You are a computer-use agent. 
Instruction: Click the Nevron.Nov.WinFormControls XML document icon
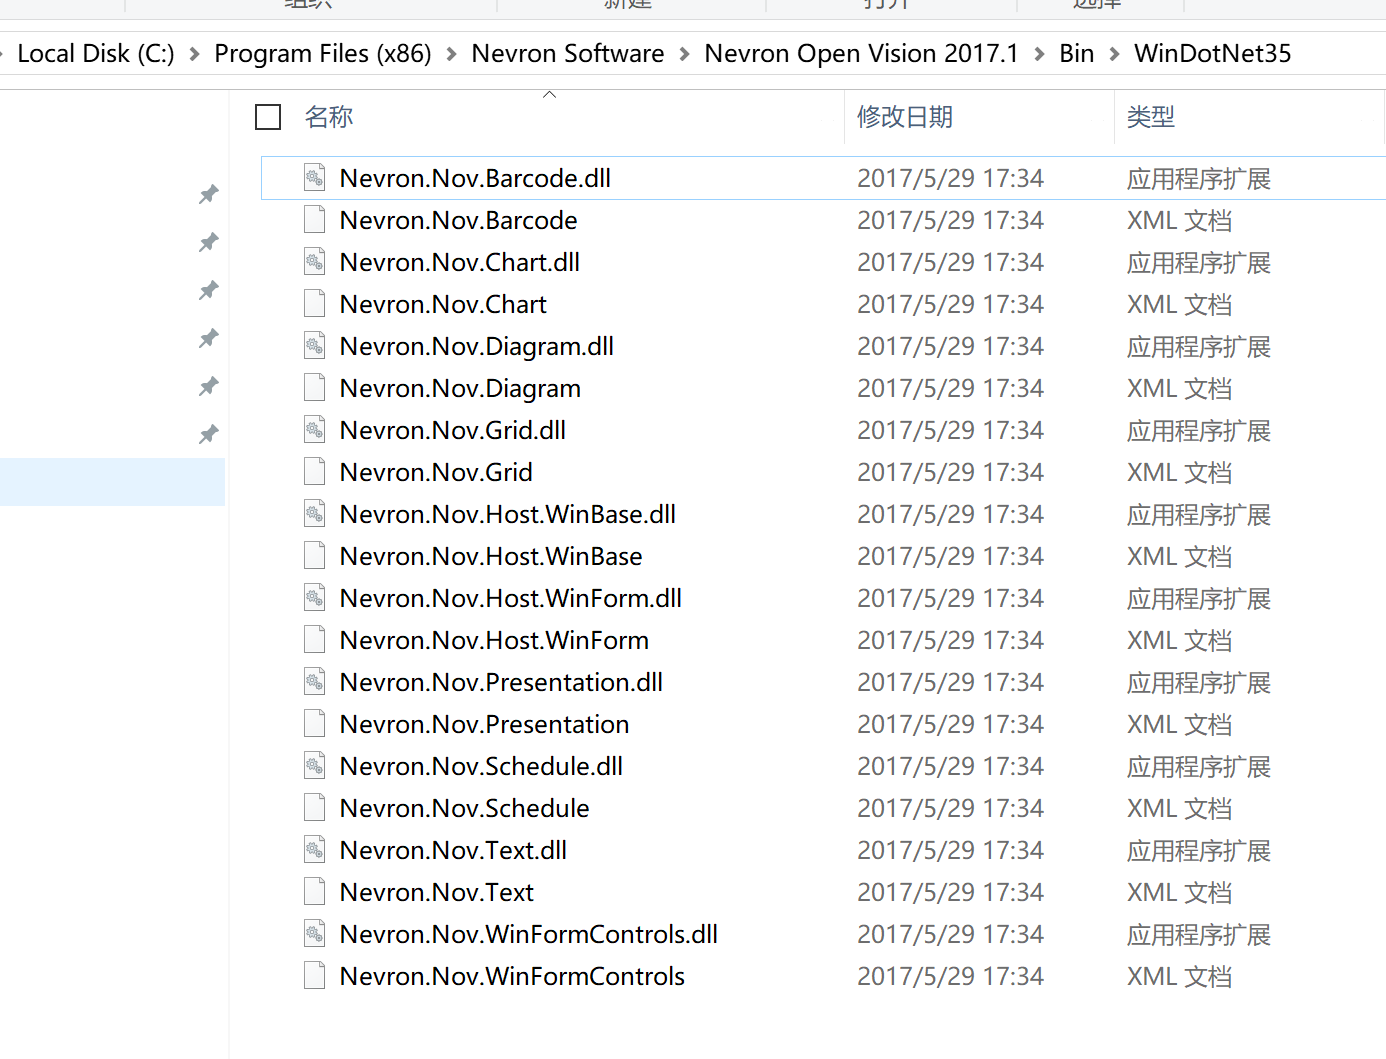pyautogui.click(x=314, y=976)
